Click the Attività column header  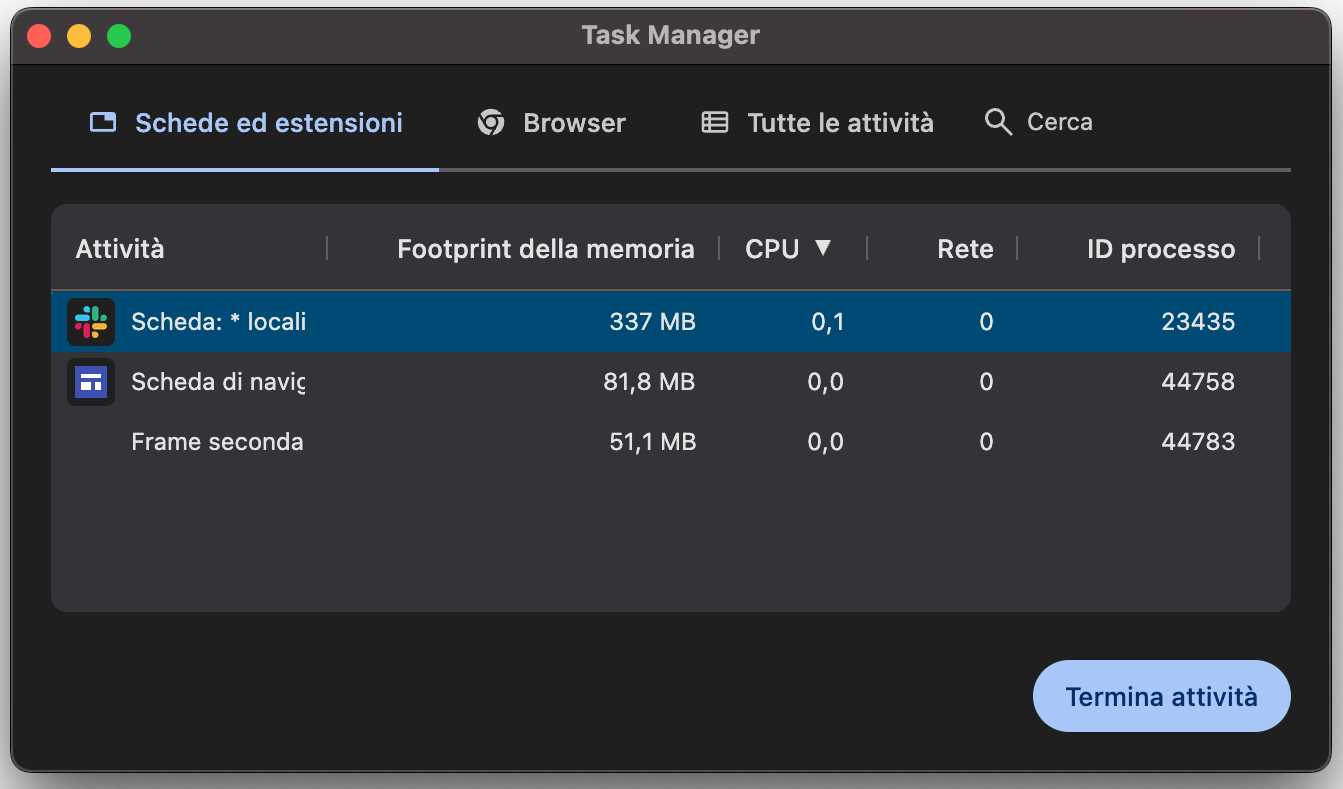coord(119,249)
